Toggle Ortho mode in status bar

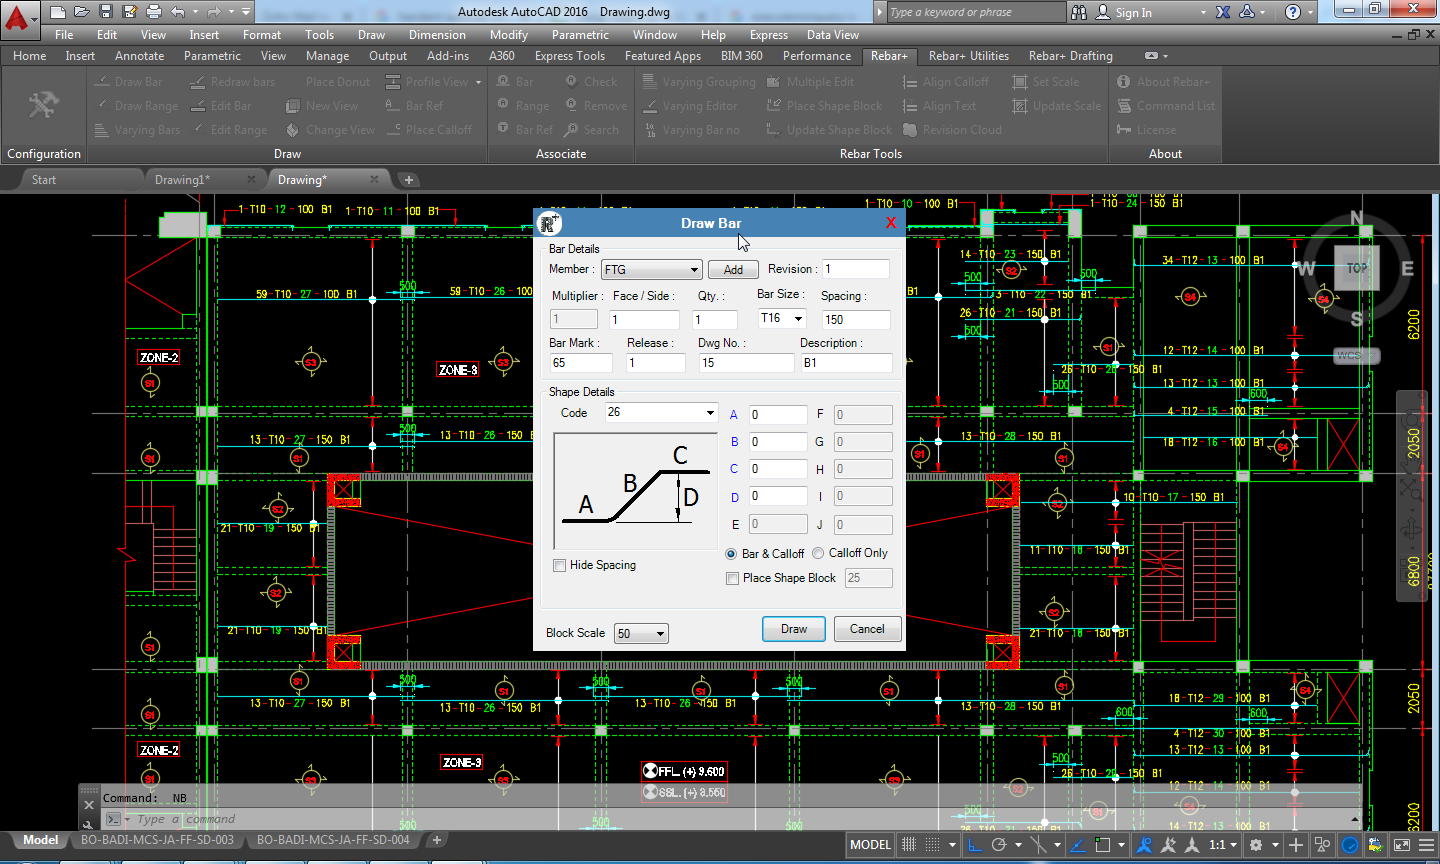(975, 845)
